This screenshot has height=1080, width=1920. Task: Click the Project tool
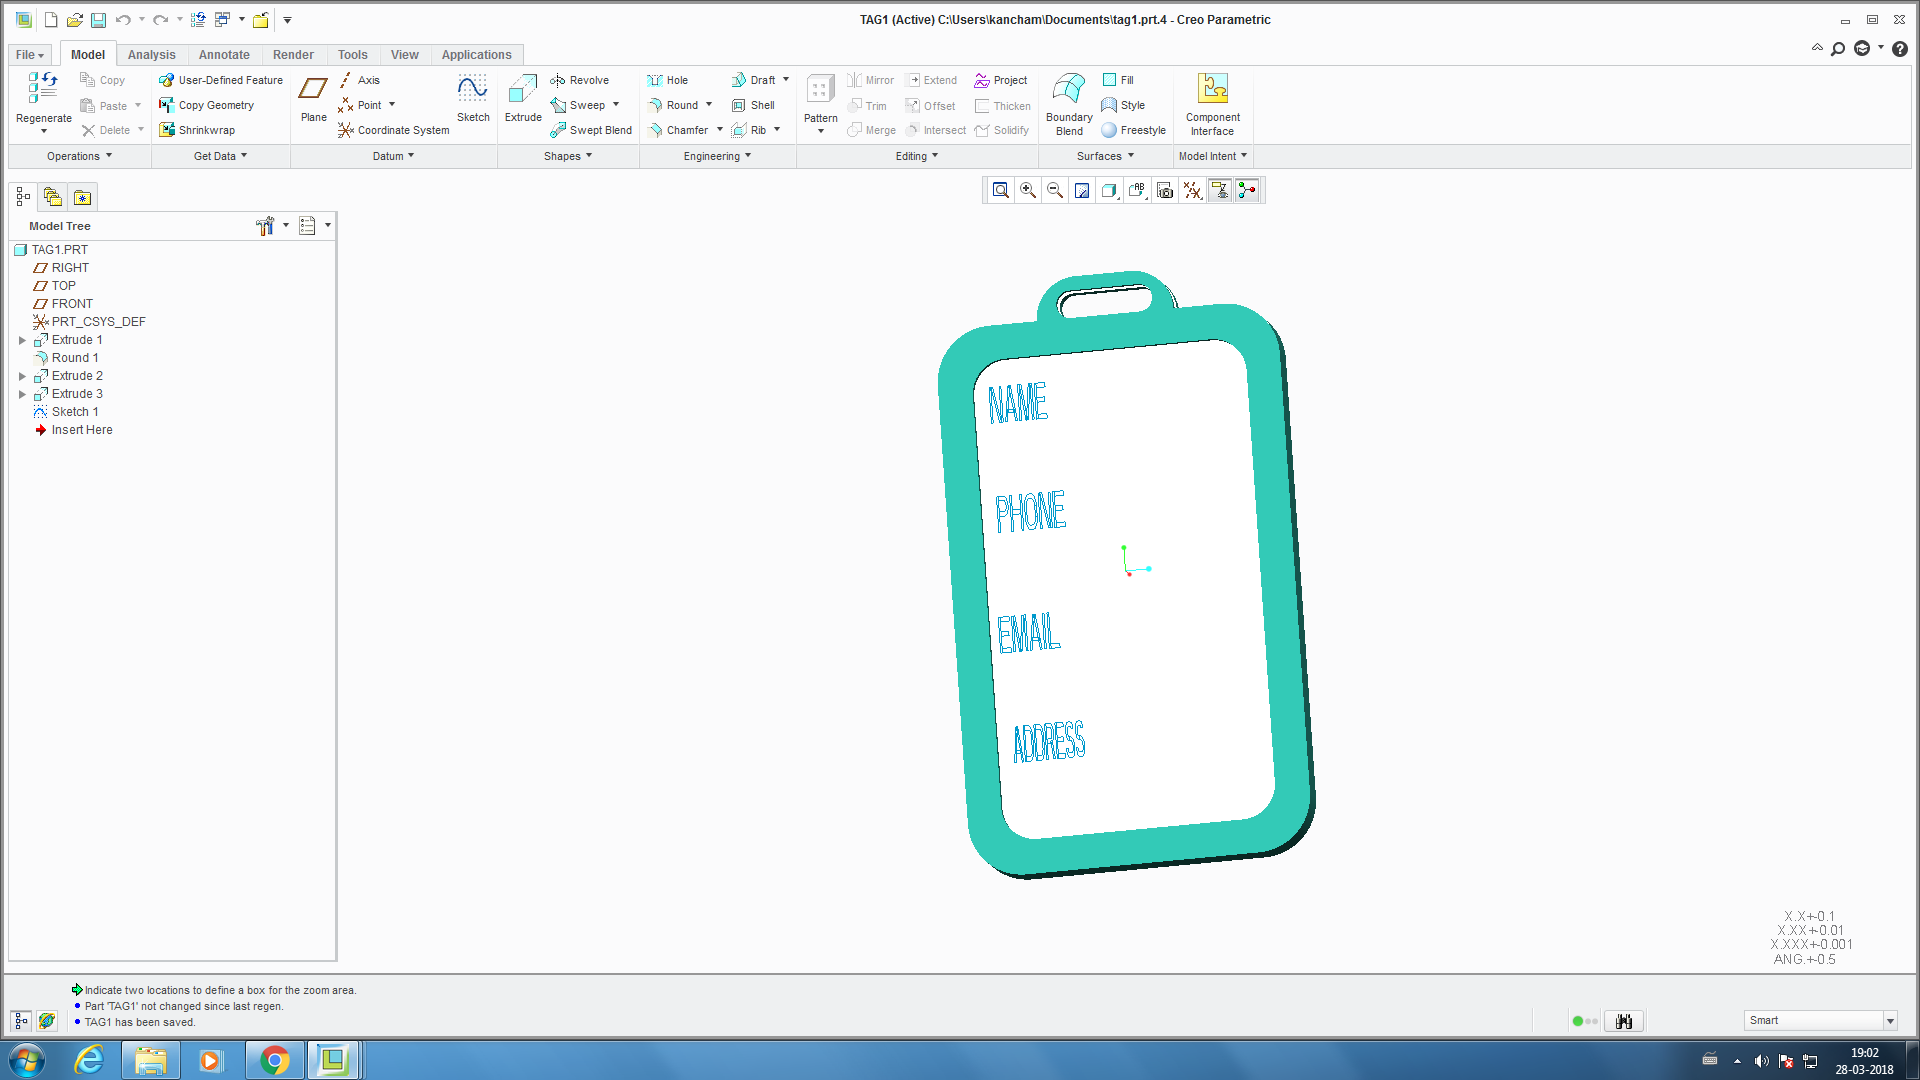[x=1001, y=80]
